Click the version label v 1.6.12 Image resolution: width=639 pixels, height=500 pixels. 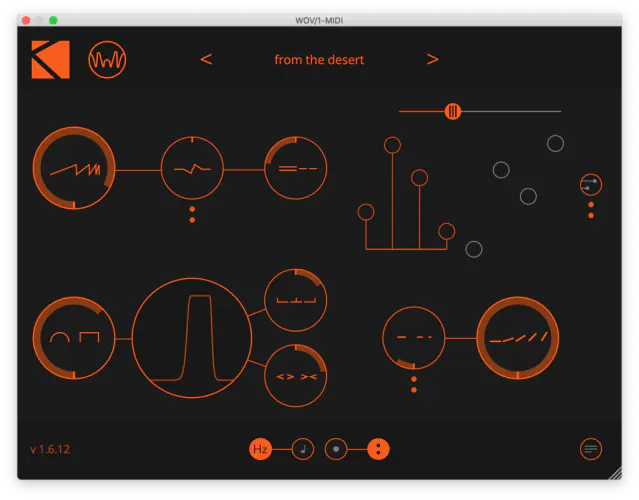[x=50, y=449]
